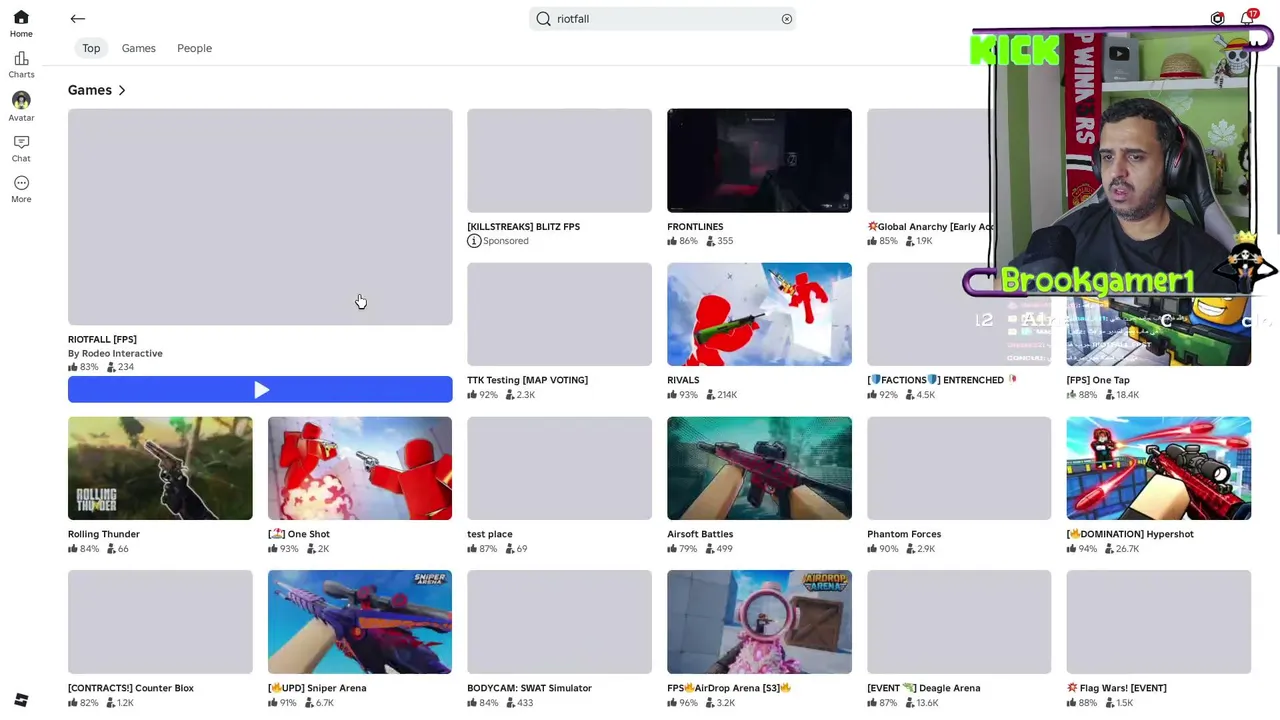Open the Airsoft Battles thumbnail
The width and height of the screenshot is (1280, 720).
point(759,468)
